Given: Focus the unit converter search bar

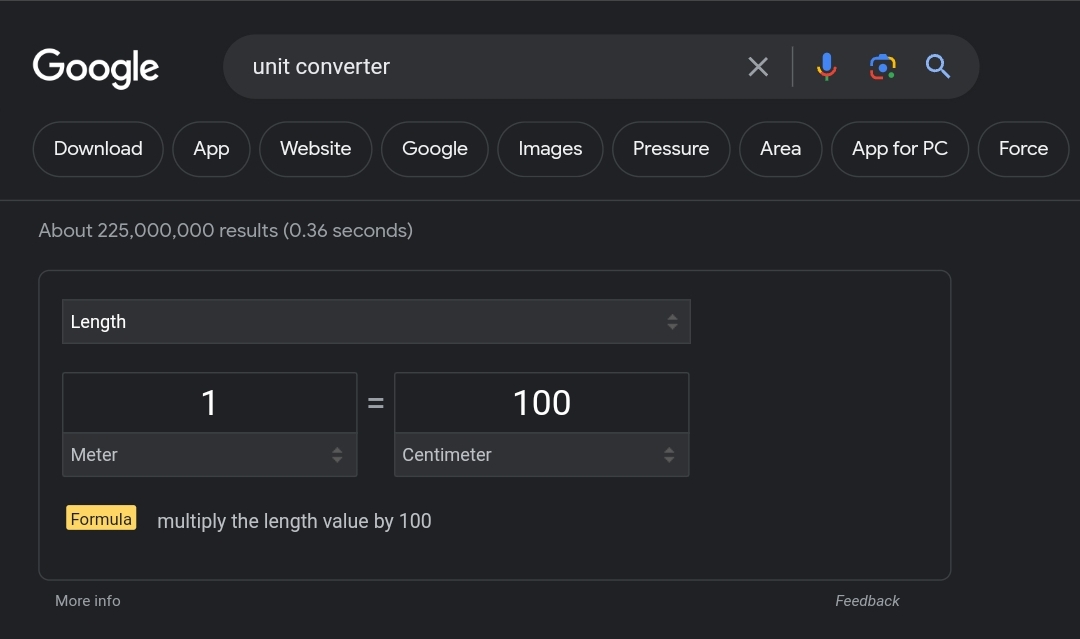Looking at the screenshot, I should (480, 67).
